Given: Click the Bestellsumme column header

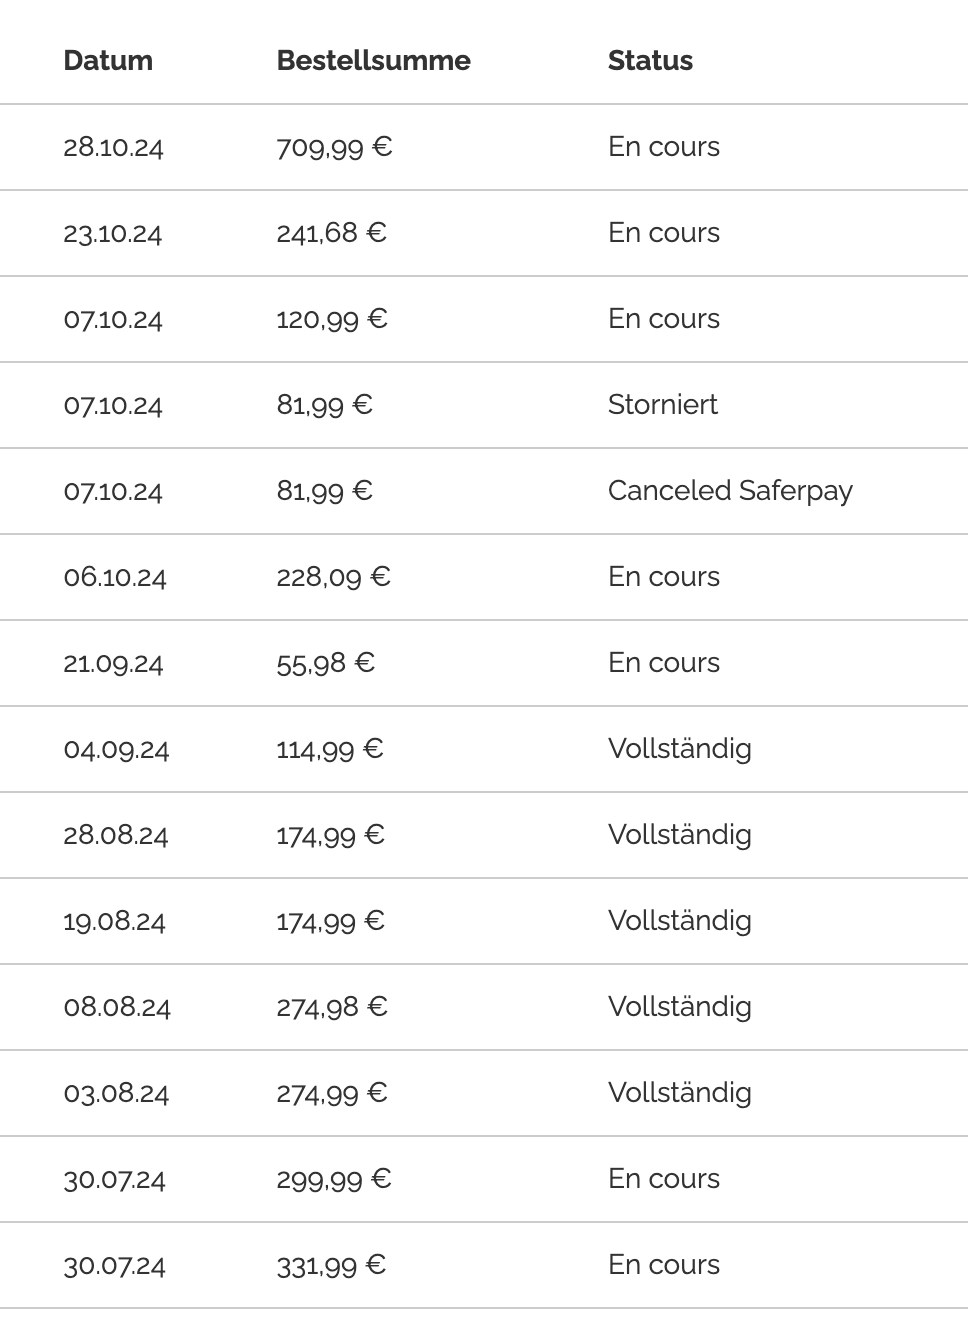Looking at the screenshot, I should click(x=373, y=60).
